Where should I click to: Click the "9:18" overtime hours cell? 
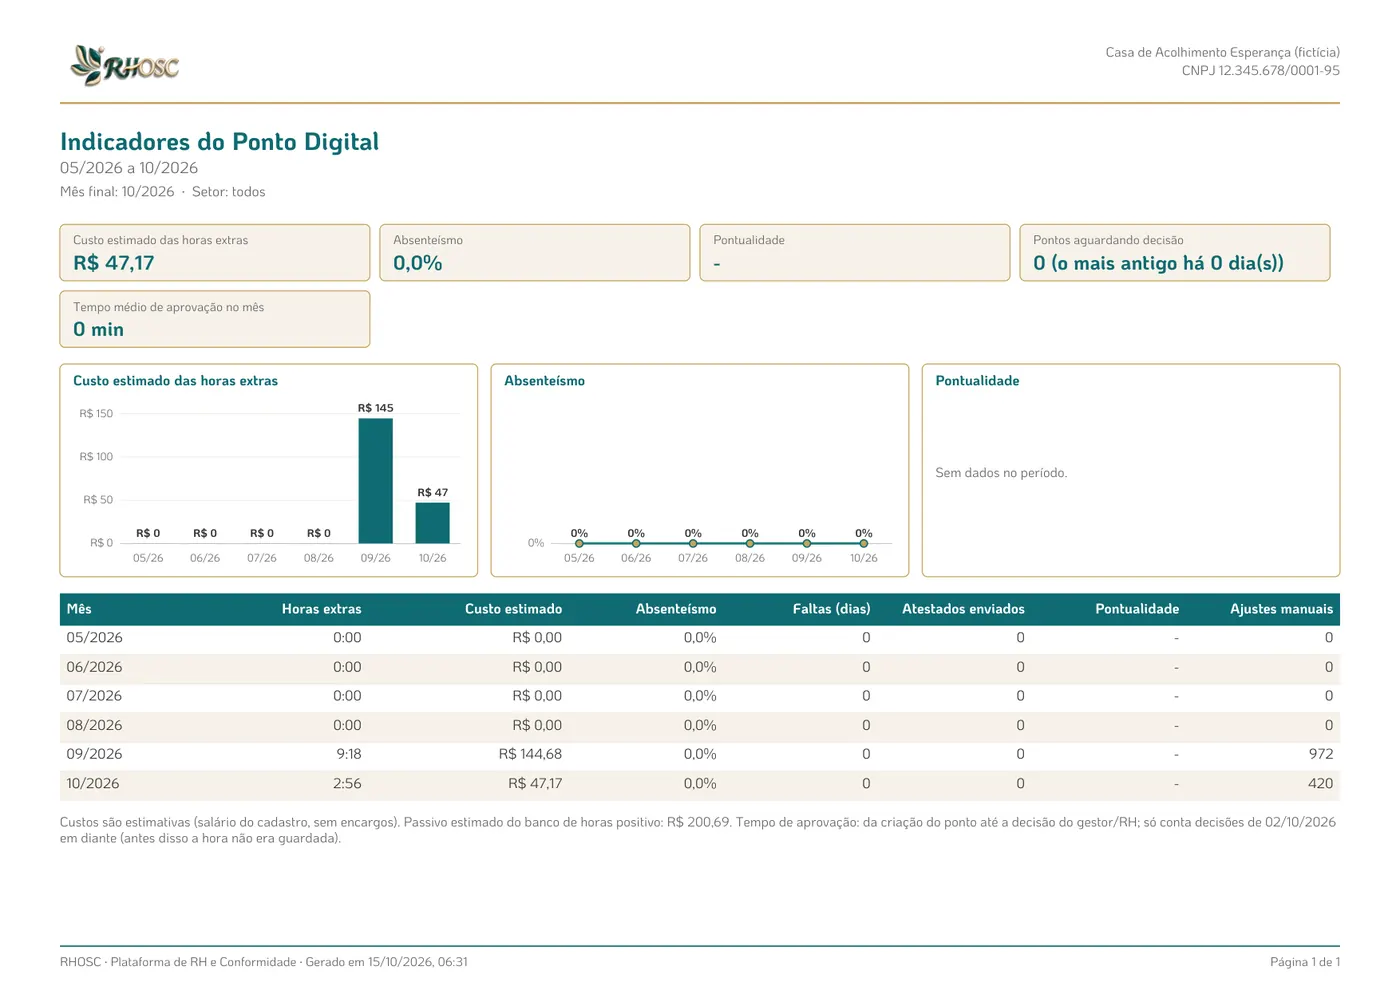point(349,754)
